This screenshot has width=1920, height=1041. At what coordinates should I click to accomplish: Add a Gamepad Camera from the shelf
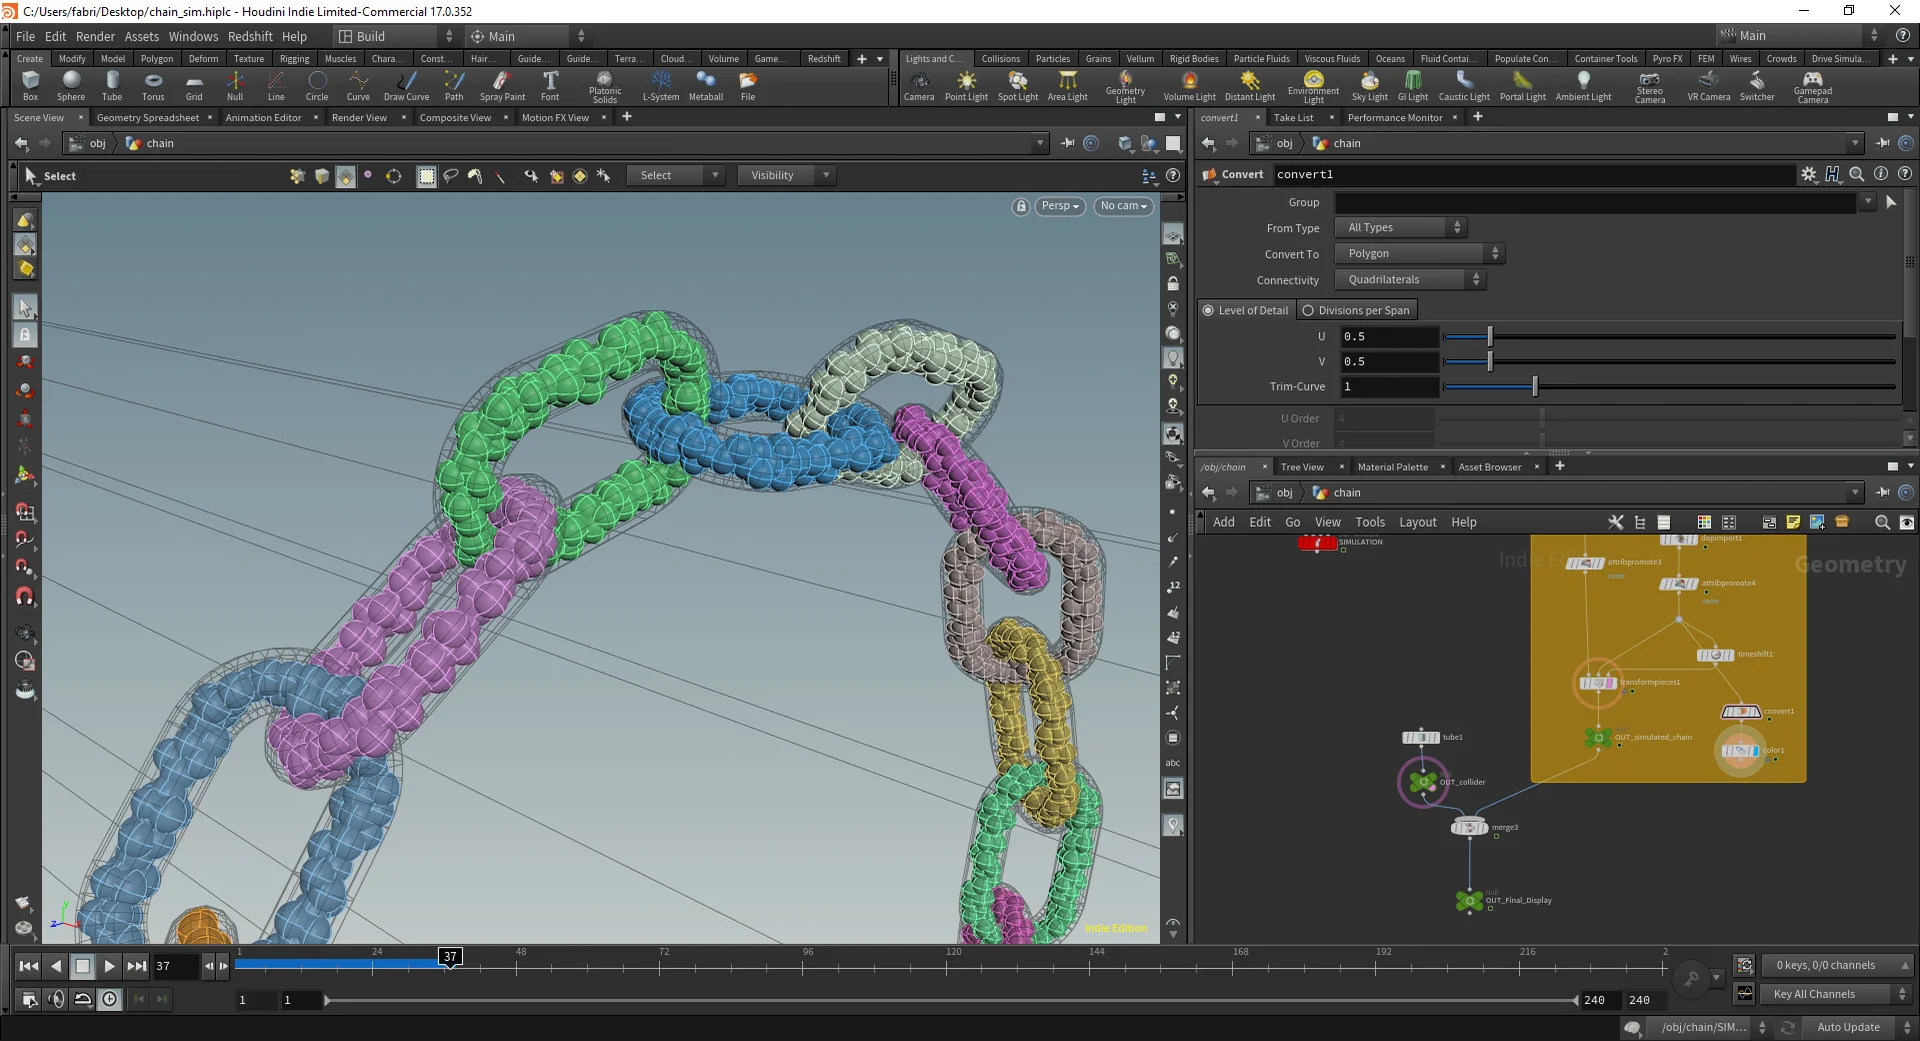pos(1812,85)
